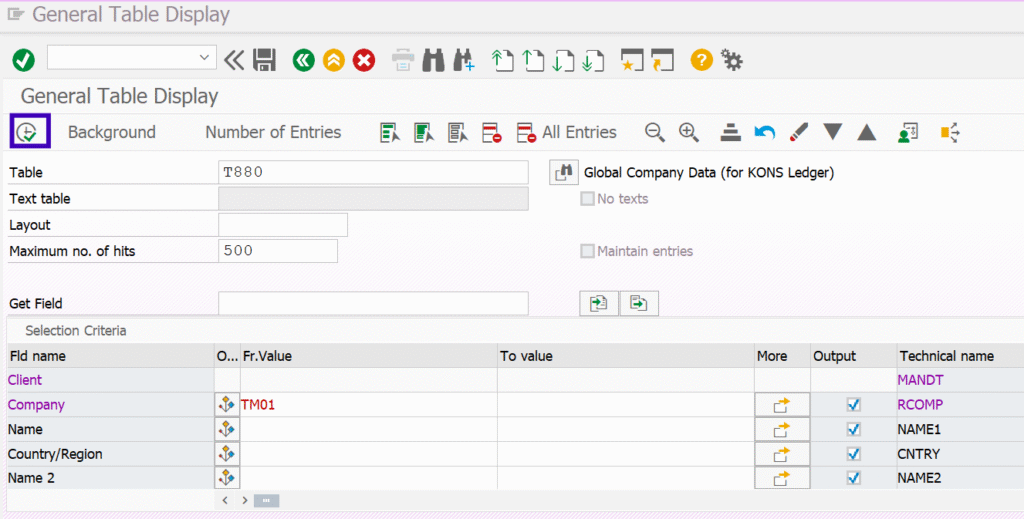Click the double-chevron collapse command field icon
The height and width of the screenshot is (519, 1024).
[x=234, y=60]
